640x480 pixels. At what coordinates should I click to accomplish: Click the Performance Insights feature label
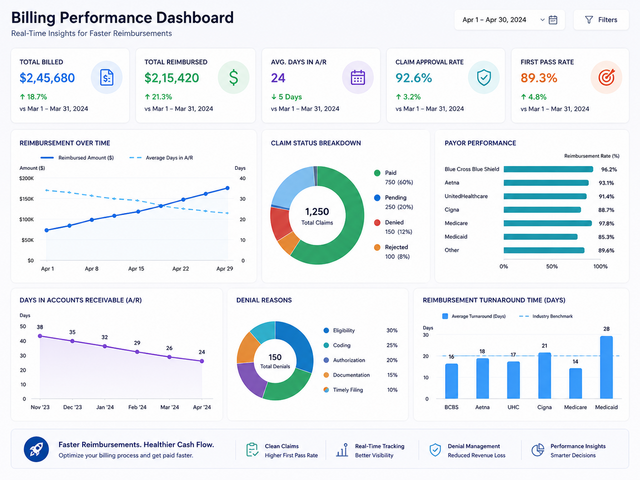coord(578,446)
